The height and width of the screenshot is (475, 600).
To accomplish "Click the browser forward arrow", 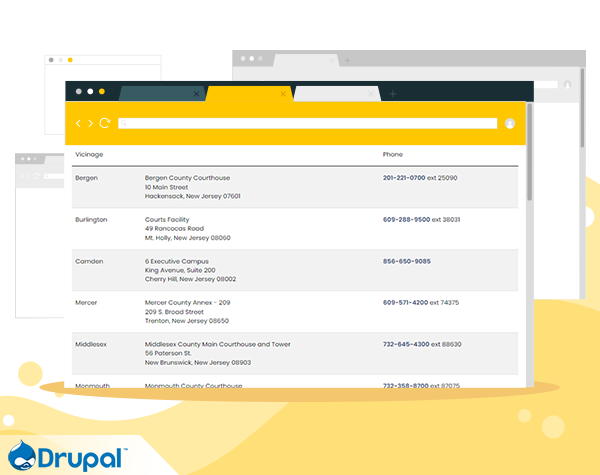I will pyautogui.click(x=90, y=123).
